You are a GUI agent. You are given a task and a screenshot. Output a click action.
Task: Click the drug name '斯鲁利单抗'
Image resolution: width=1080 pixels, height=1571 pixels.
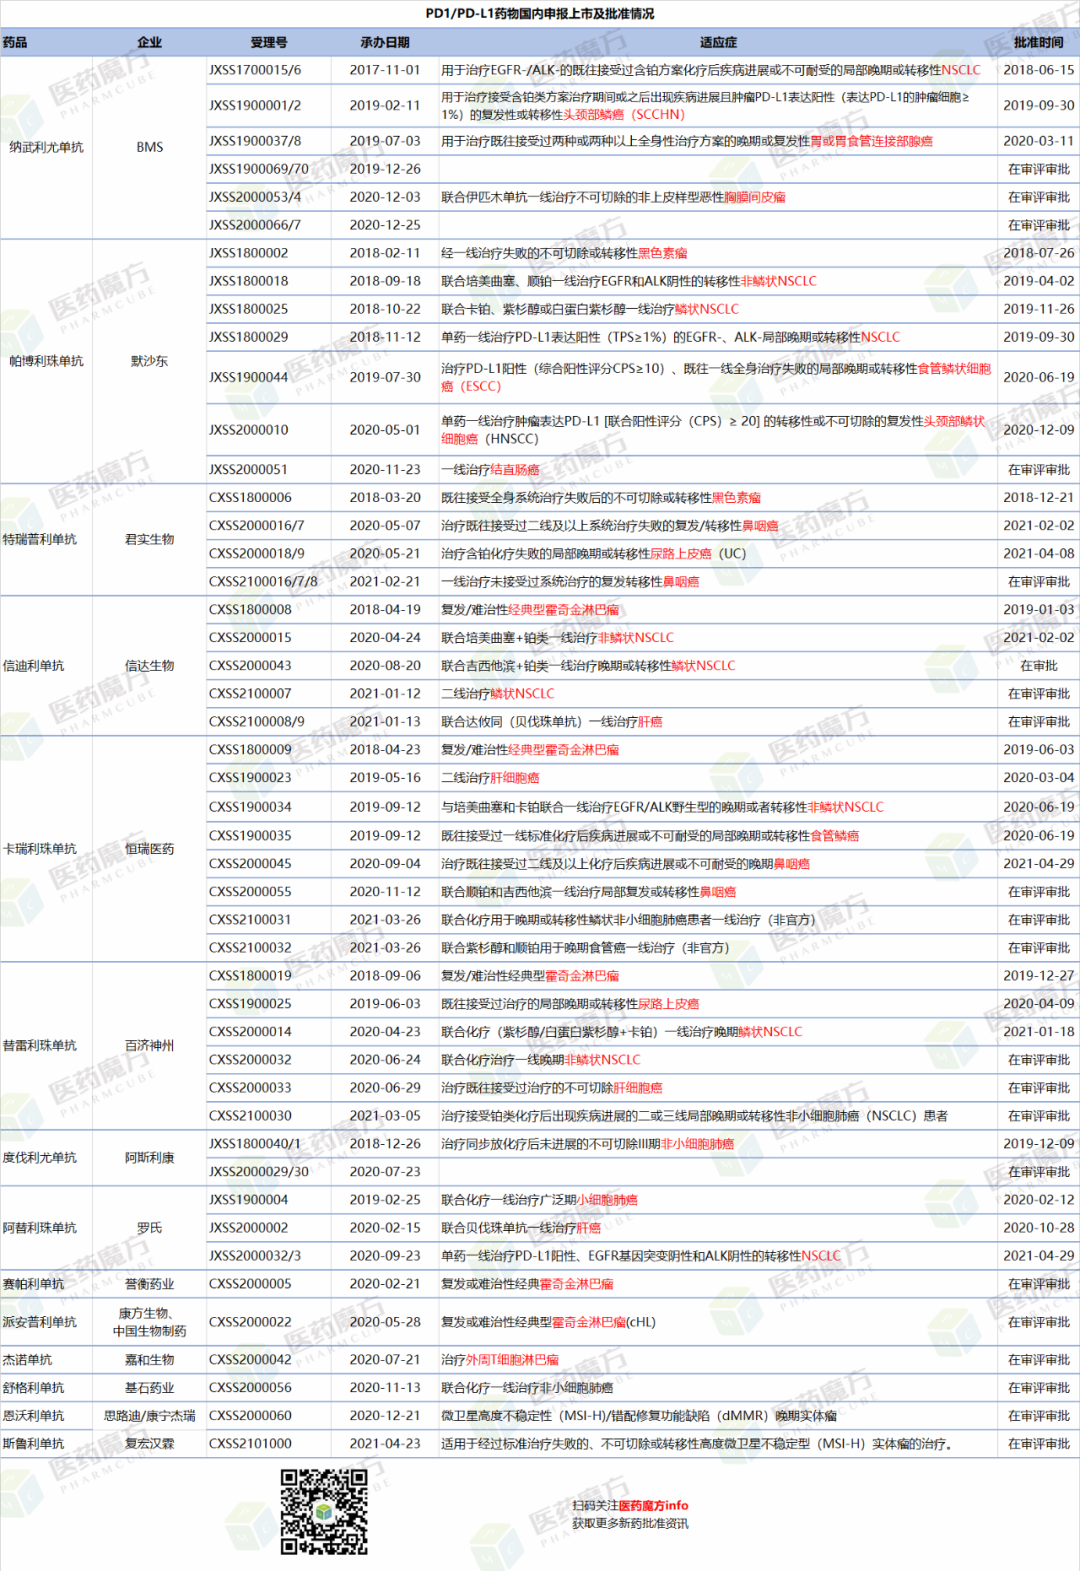click(34, 1443)
